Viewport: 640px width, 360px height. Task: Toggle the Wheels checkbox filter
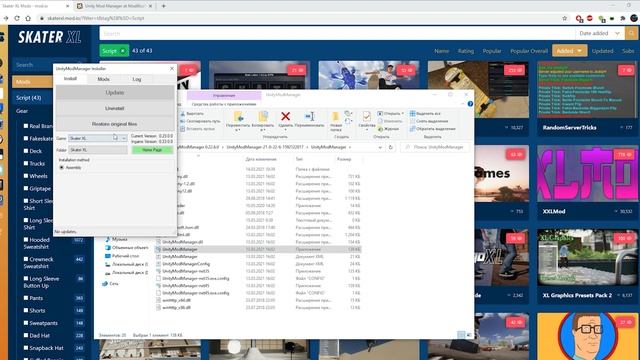(x=26, y=176)
